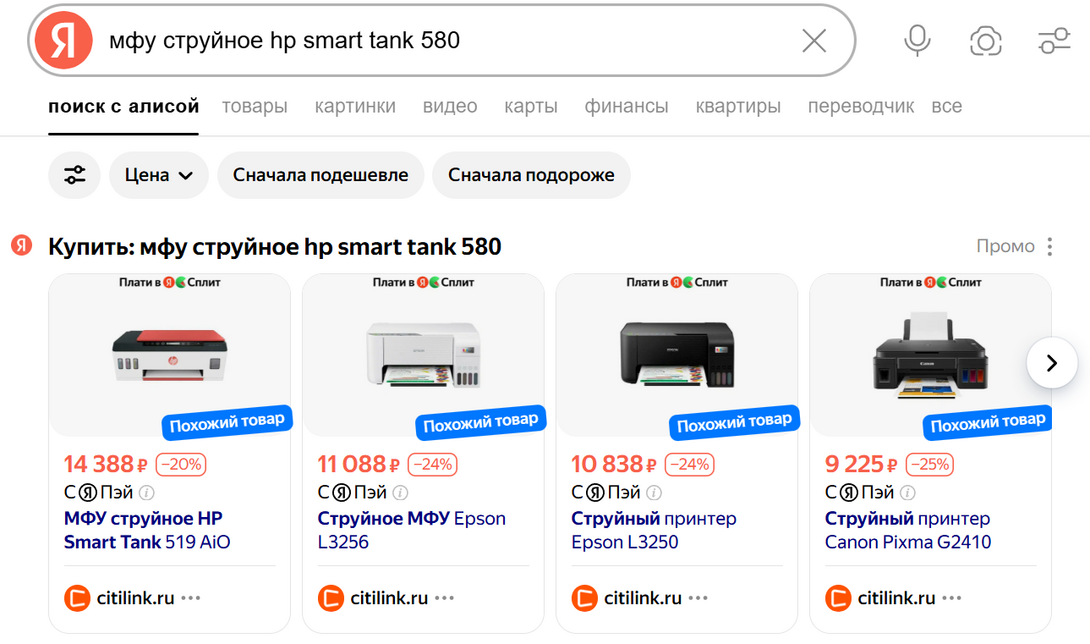
Task: Open search settings sliders icon at top right
Action: click(1054, 41)
